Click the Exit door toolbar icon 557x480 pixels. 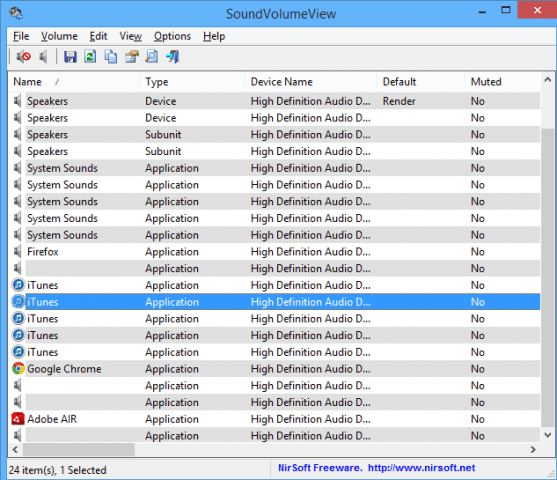click(173, 56)
